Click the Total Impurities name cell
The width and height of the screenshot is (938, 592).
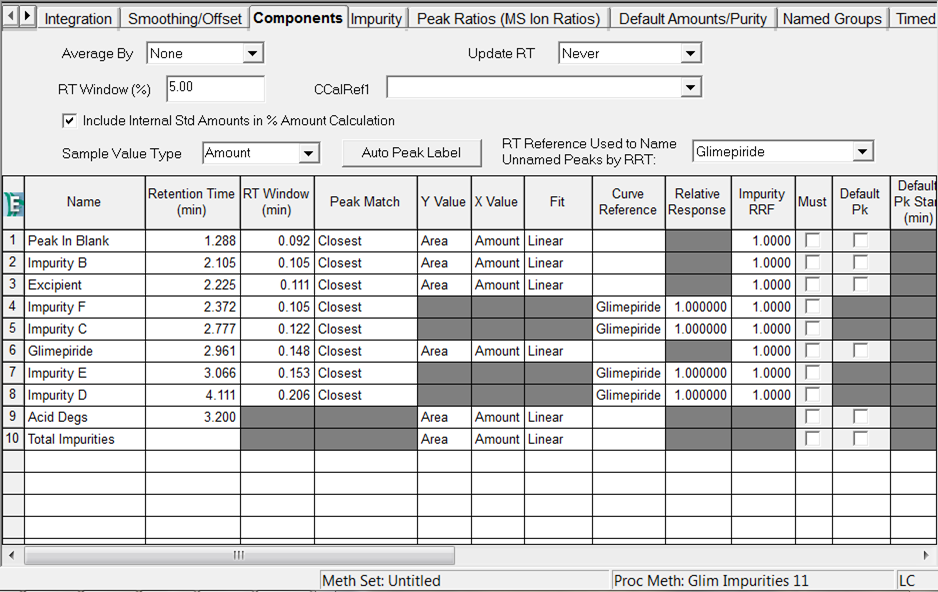pos(84,440)
